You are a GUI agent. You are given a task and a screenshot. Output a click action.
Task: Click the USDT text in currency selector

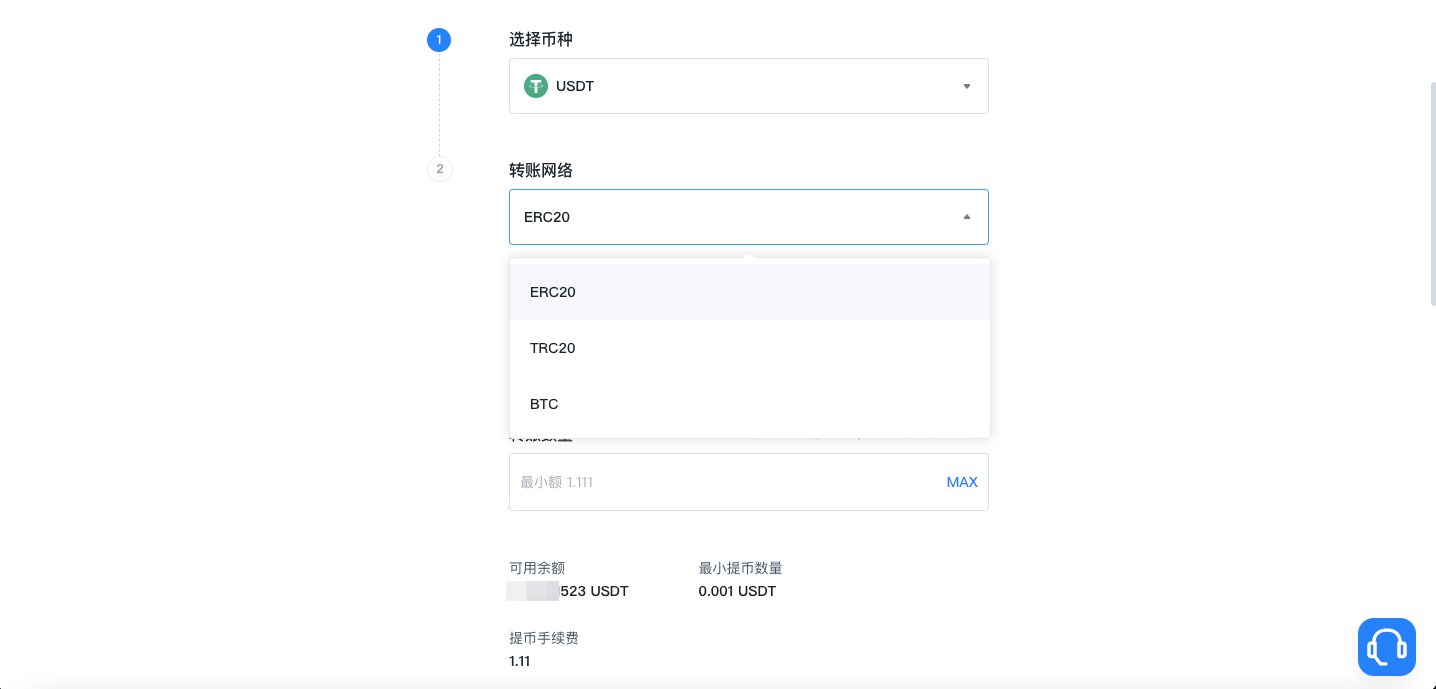[x=575, y=86]
